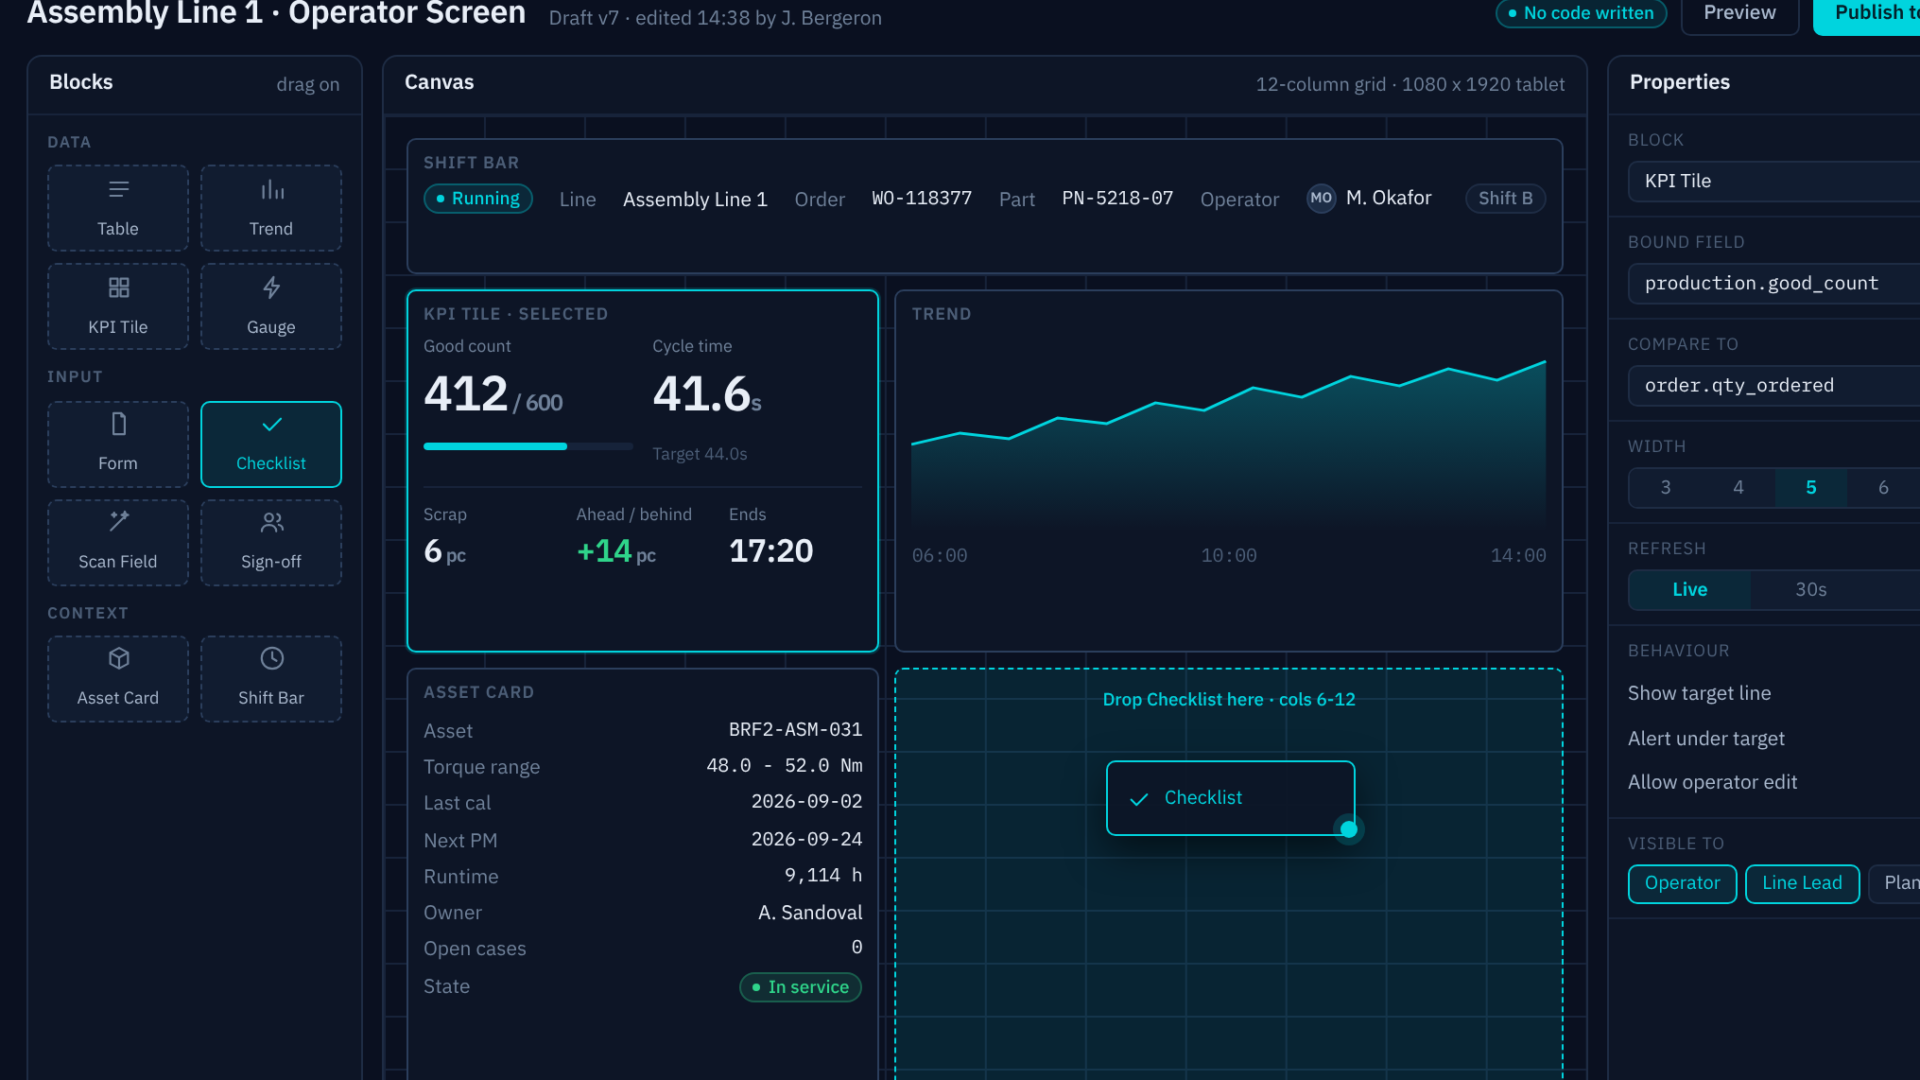The width and height of the screenshot is (1920, 1080).
Task: Click the No code written badge
Action: (1580, 13)
